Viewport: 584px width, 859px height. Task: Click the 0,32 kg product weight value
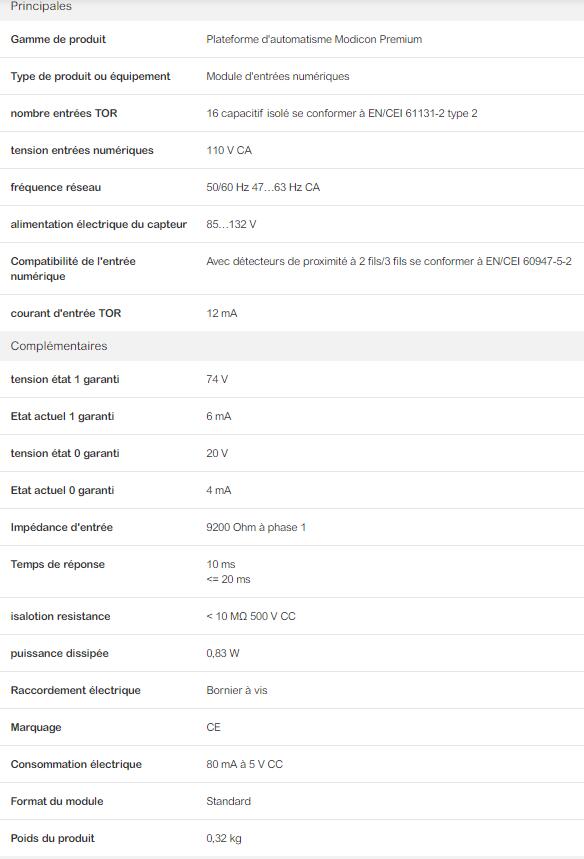224,838
